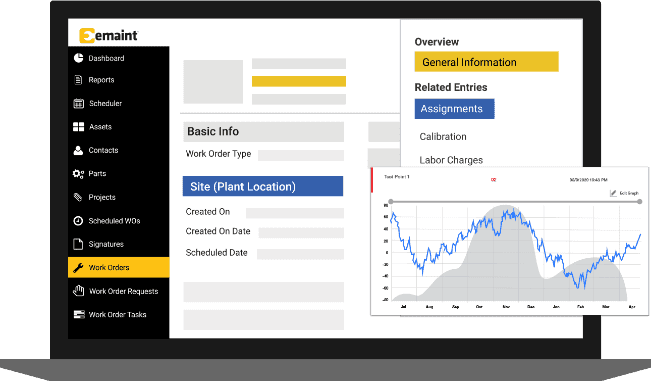Viewport: 651px width, 381px height.
Task: Open the Contacts person icon
Action: [78, 150]
